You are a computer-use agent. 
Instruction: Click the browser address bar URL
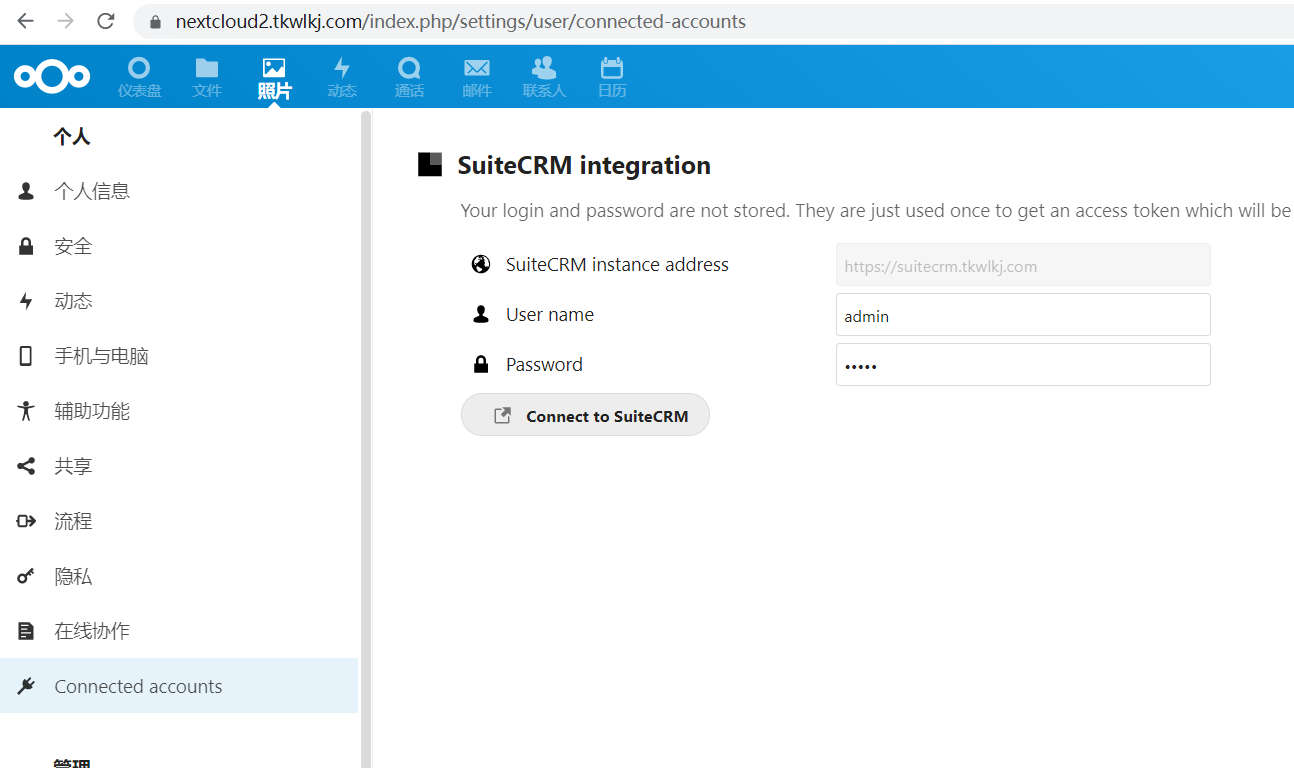[x=460, y=21]
